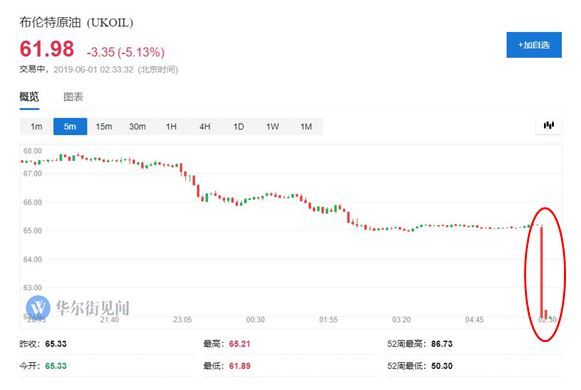The height and width of the screenshot is (390, 581).
Task: Click the tall red plunge candle
Action: [x=541, y=272]
